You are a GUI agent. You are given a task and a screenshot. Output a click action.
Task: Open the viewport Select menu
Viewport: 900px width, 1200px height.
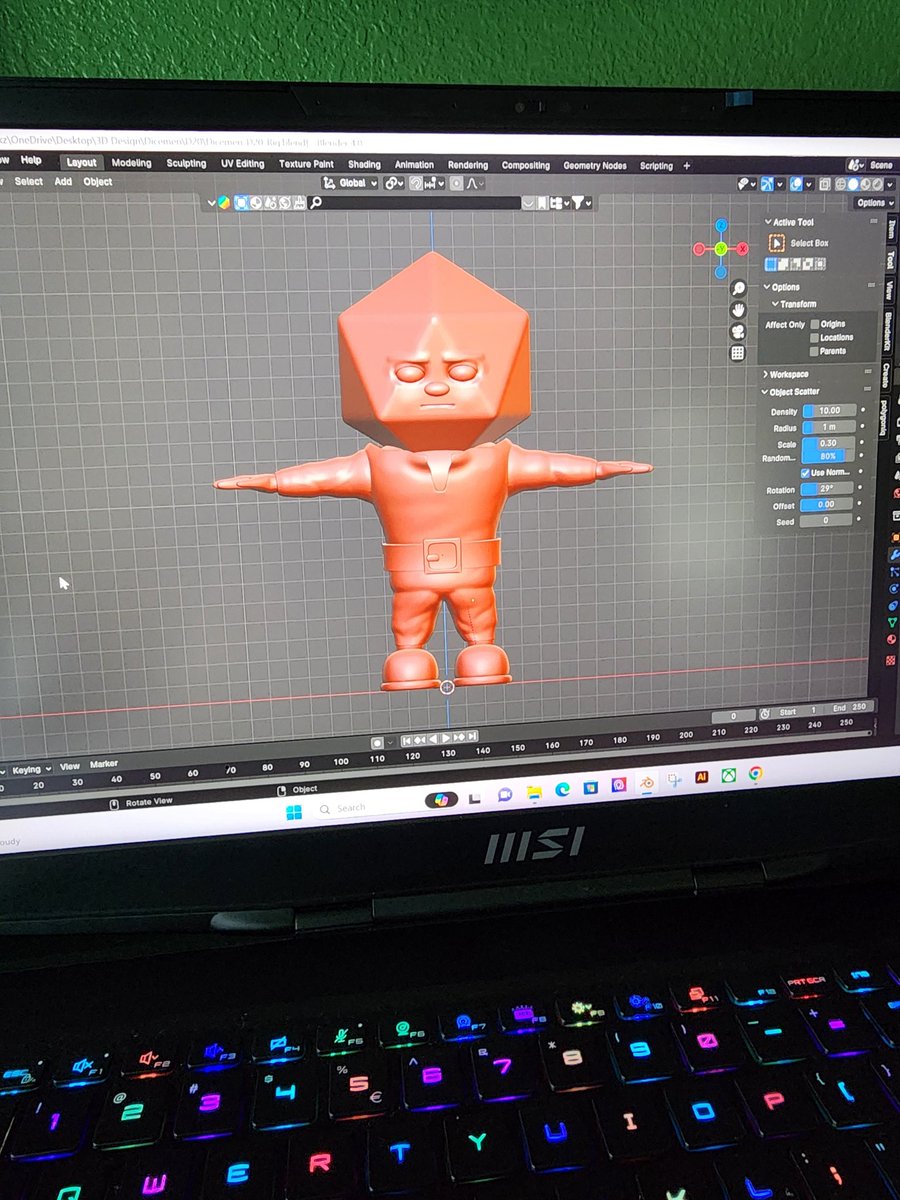(28, 181)
